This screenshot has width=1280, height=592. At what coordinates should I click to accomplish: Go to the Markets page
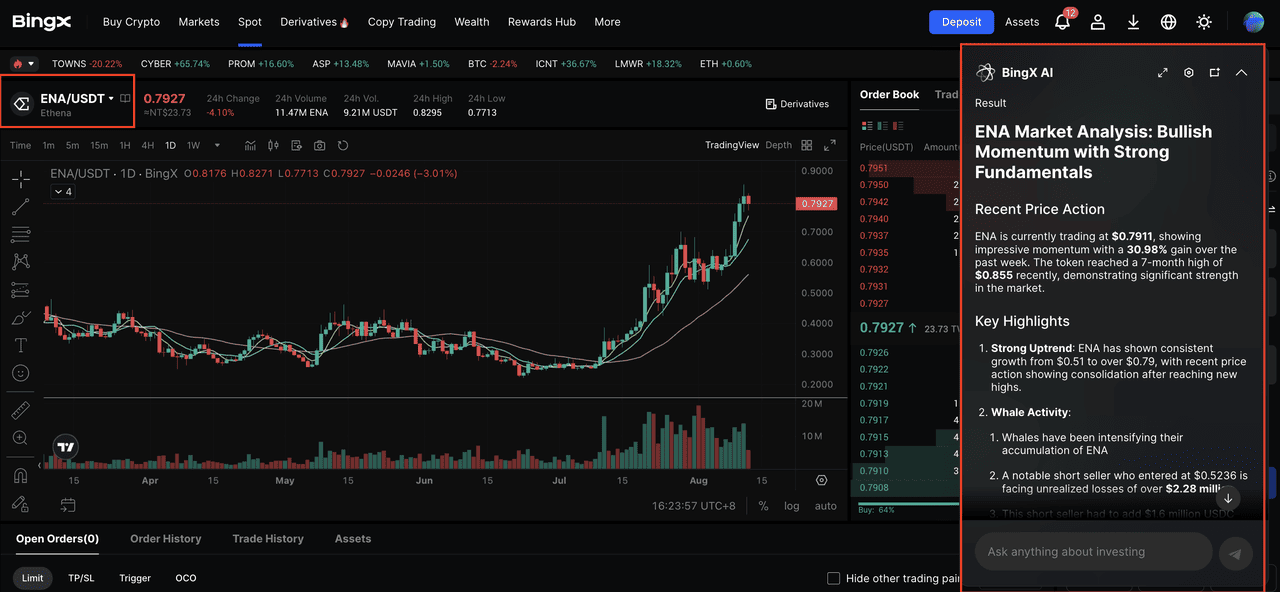point(199,22)
